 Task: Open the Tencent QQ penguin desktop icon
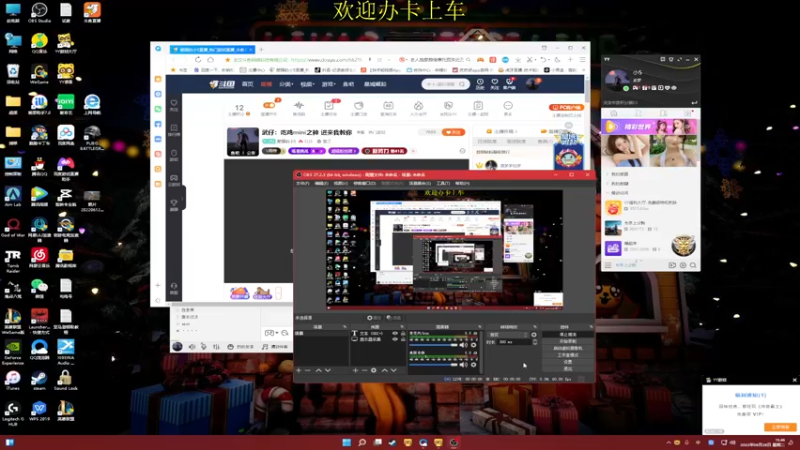click(x=39, y=166)
